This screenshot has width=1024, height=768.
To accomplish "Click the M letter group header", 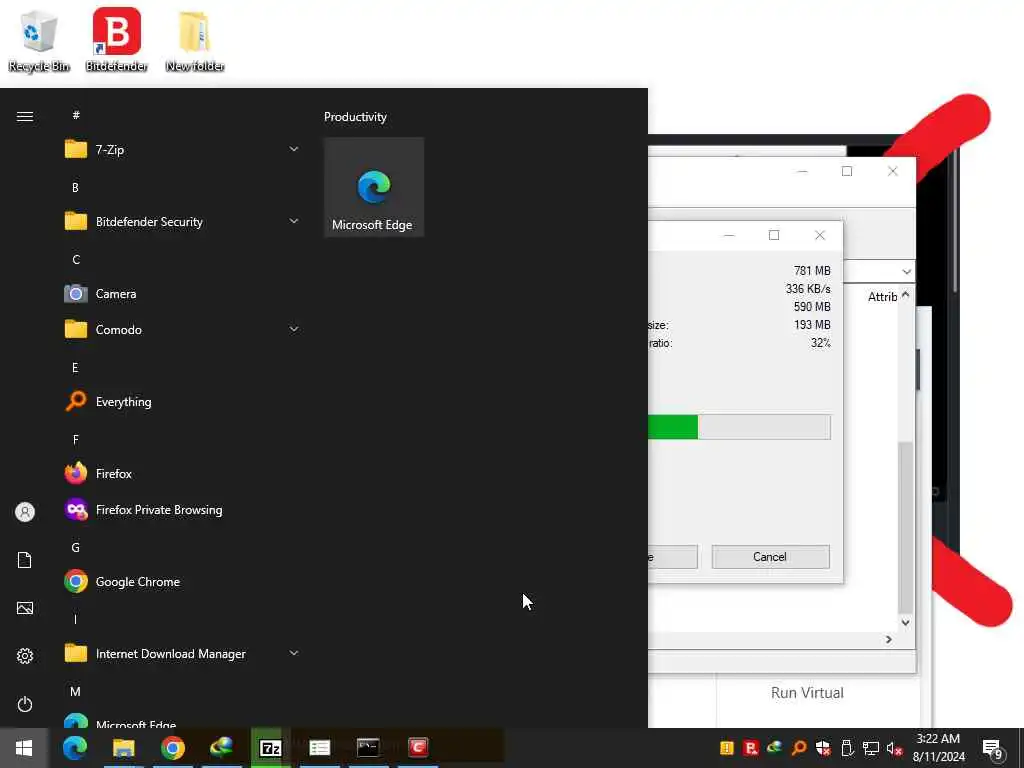I will (x=76, y=691).
